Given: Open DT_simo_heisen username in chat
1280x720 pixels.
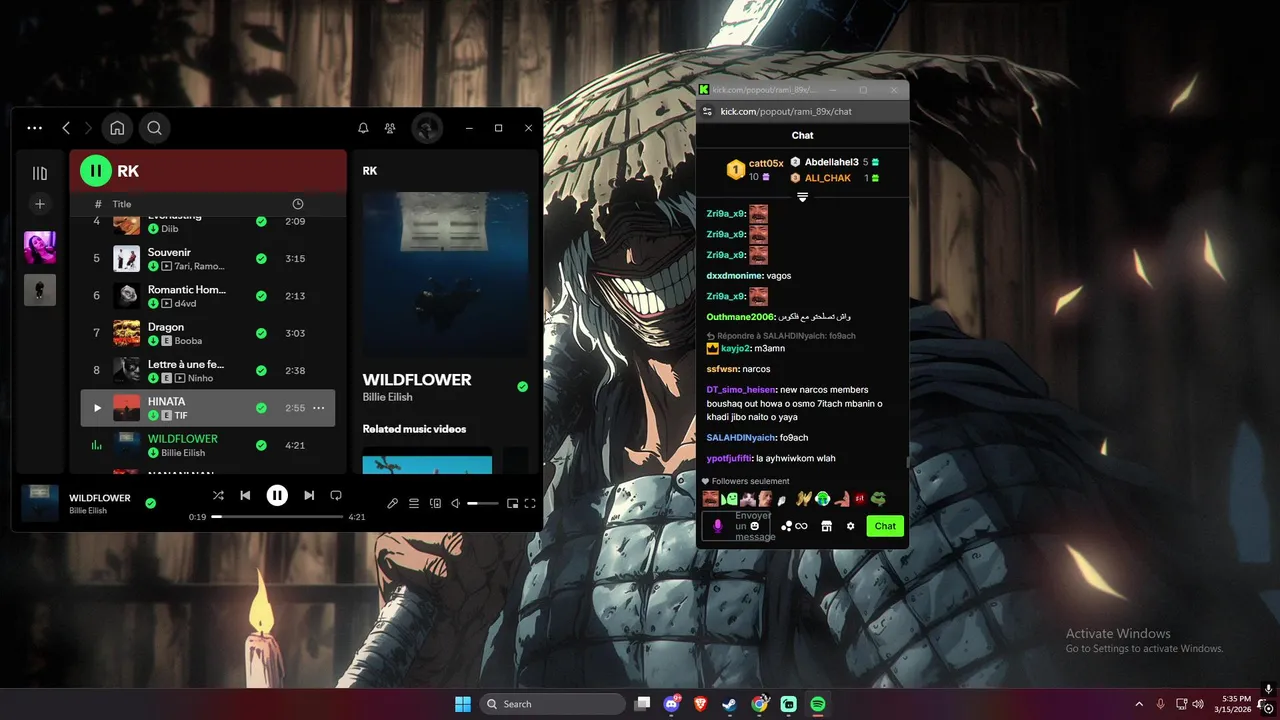Looking at the screenshot, I should (x=741, y=390).
